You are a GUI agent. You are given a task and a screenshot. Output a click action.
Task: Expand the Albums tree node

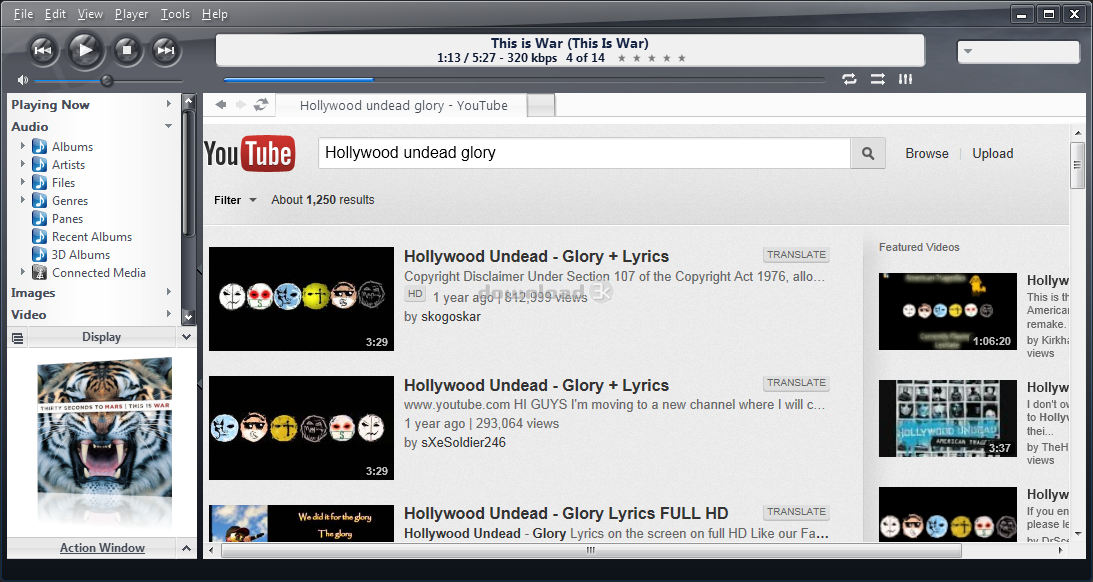click(x=22, y=146)
